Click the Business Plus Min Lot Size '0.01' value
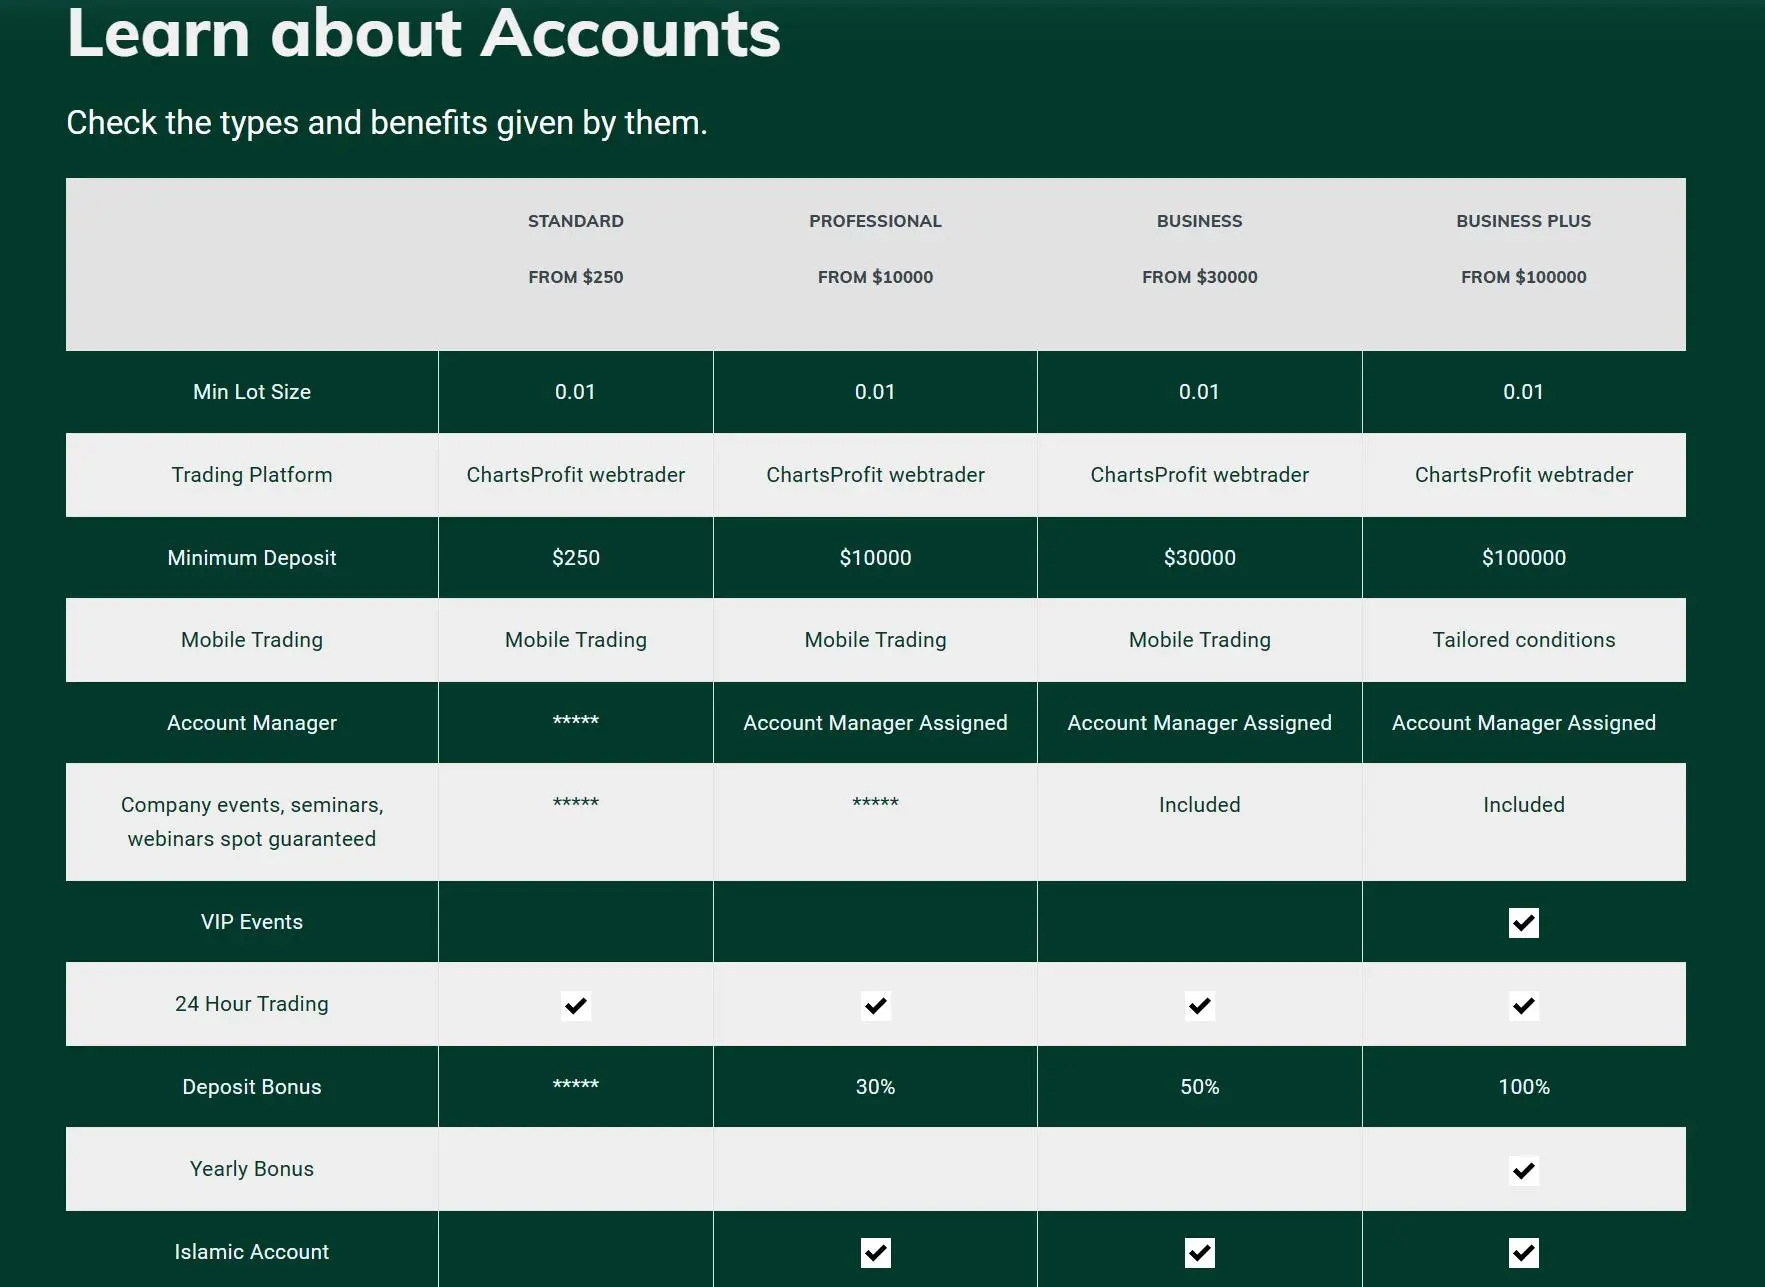Image resolution: width=1765 pixels, height=1287 pixels. pos(1523,392)
